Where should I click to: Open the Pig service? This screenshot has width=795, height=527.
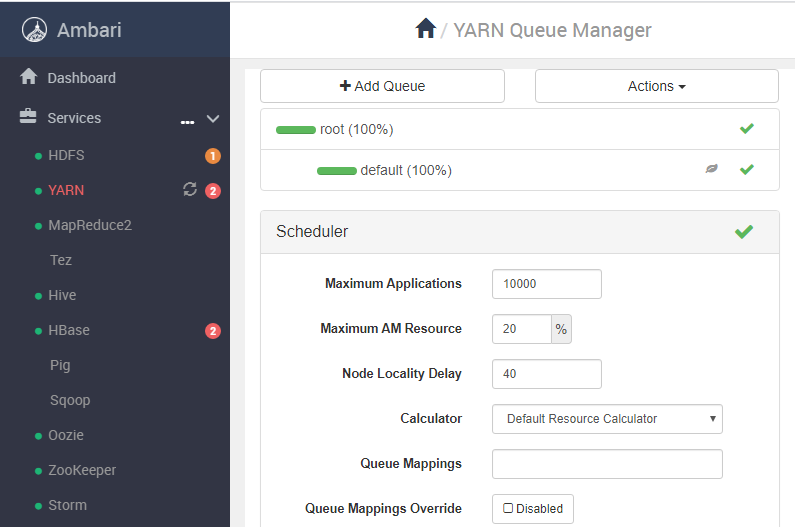60,365
